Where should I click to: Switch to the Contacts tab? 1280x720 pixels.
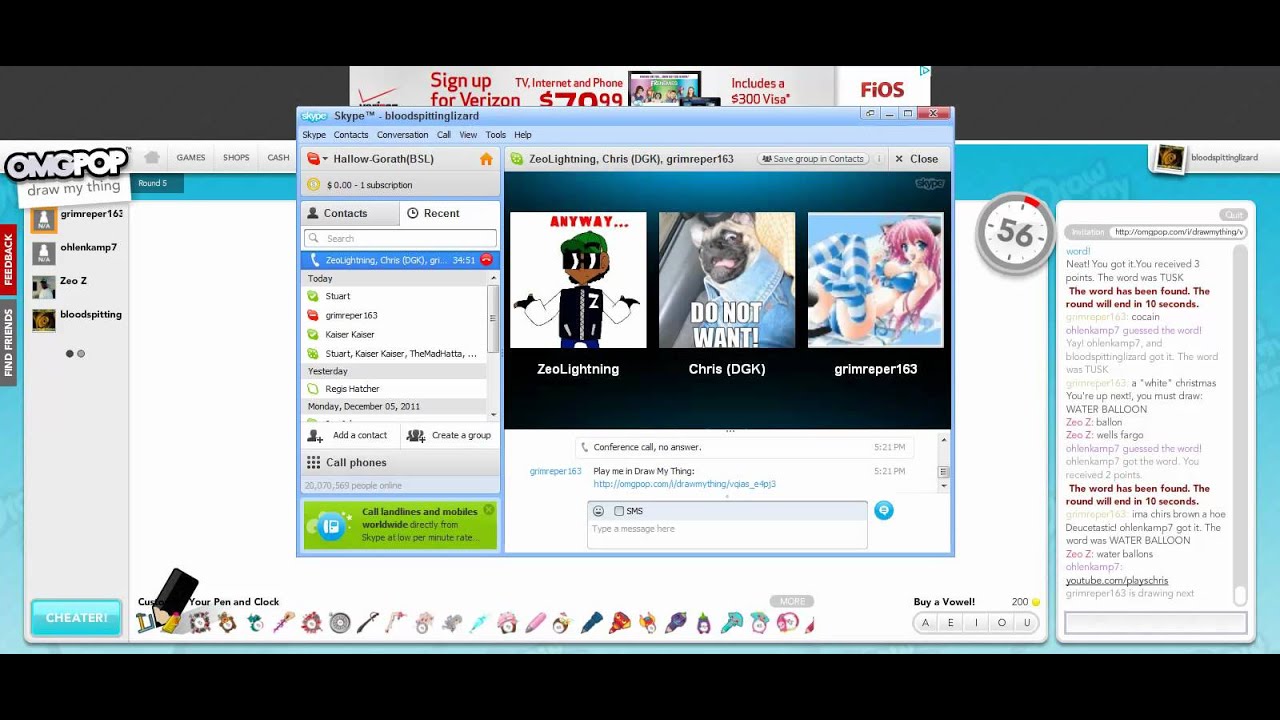coord(350,213)
